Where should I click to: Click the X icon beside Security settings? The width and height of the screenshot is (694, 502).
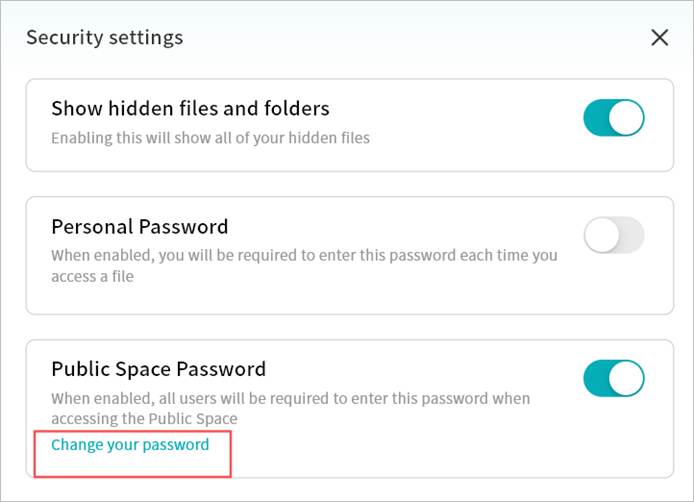(659, 38)
